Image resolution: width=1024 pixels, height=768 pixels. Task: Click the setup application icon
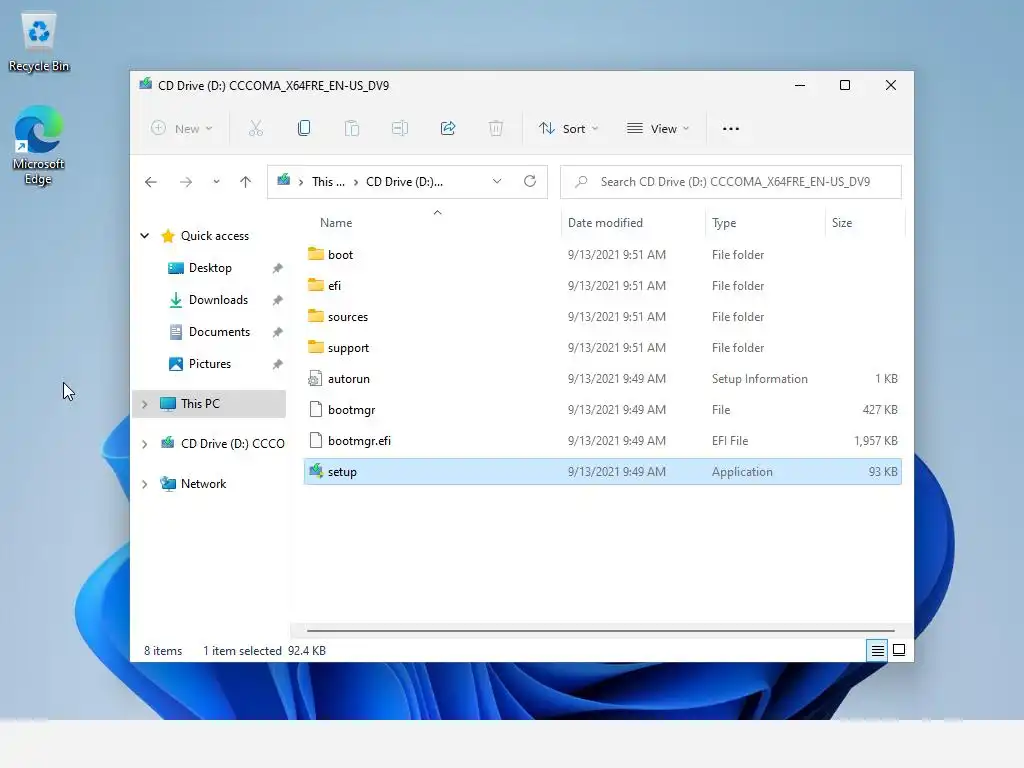[316, 471]
